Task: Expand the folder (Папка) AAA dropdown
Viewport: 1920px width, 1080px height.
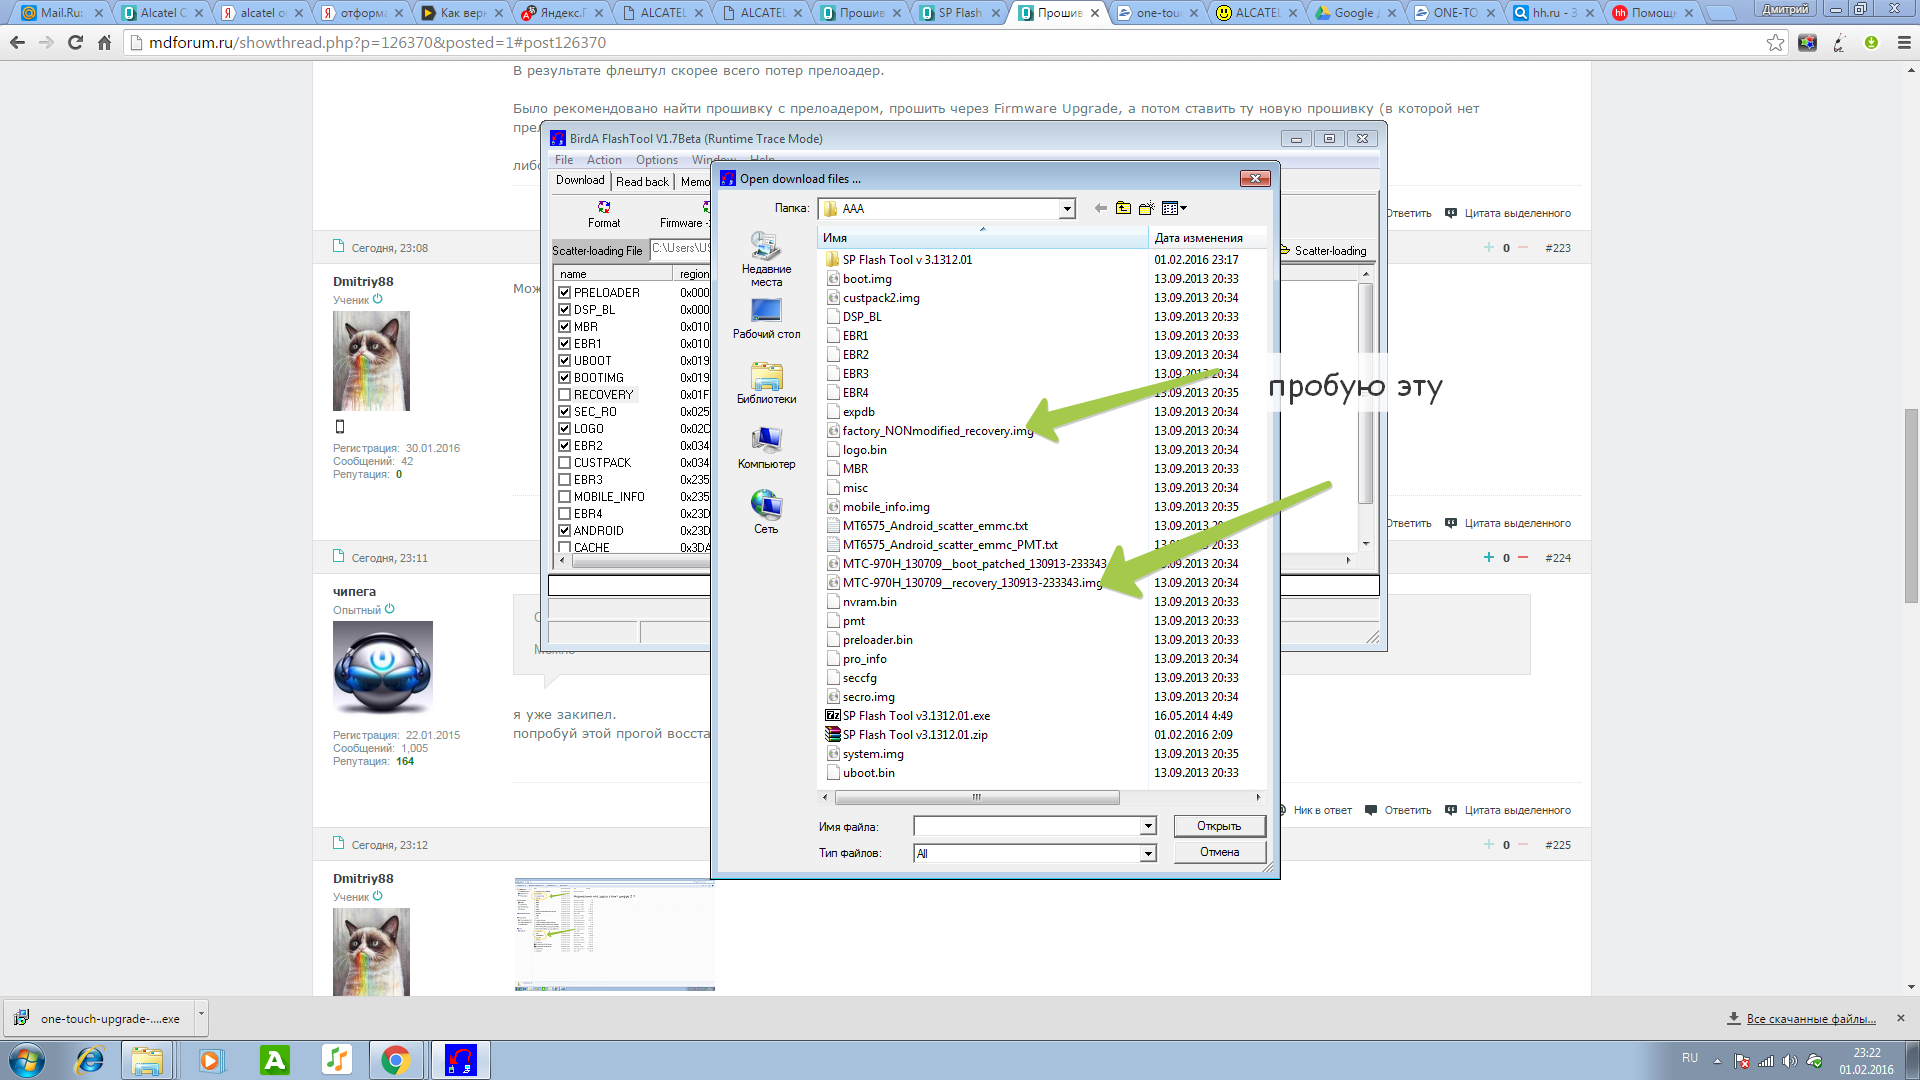Action: (1067, 209)
